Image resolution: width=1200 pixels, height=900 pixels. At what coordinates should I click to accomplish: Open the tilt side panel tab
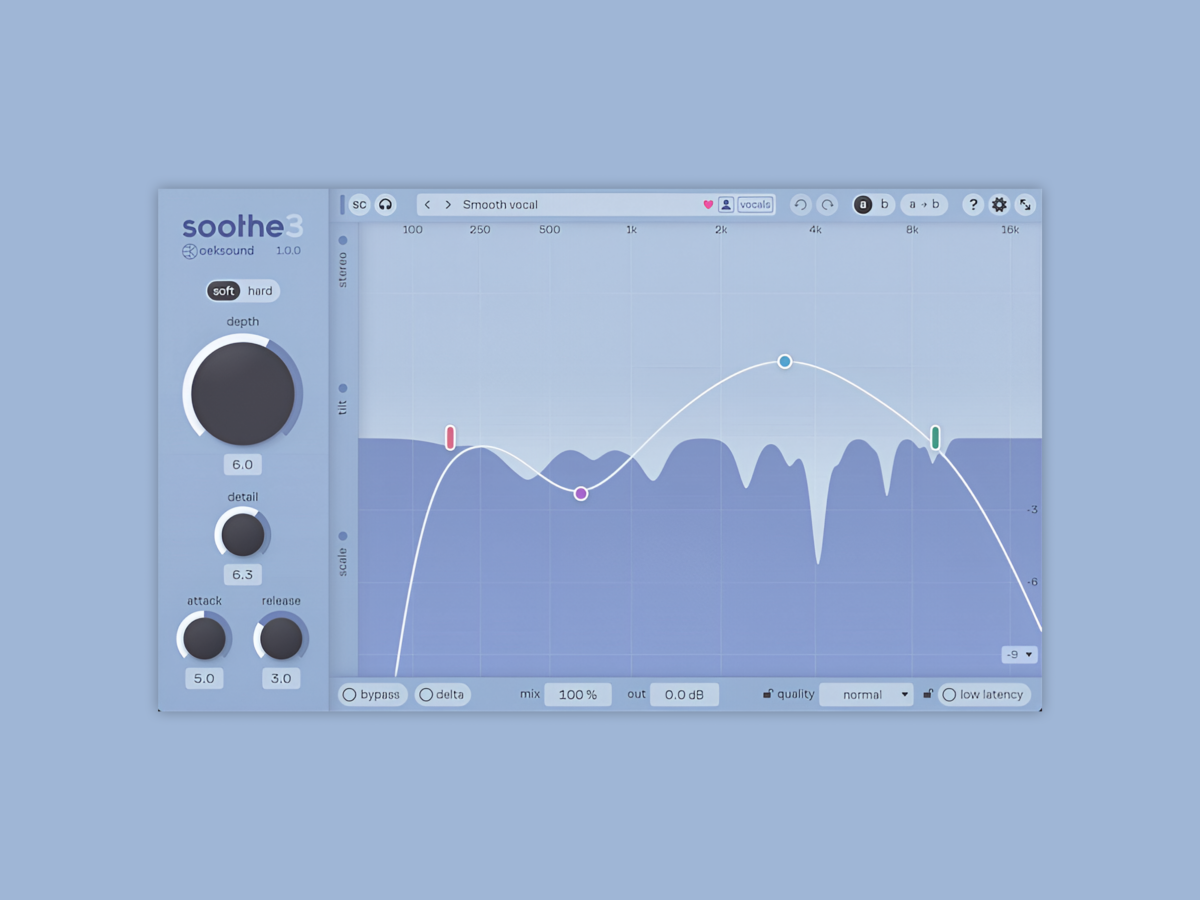coord(343,399)
